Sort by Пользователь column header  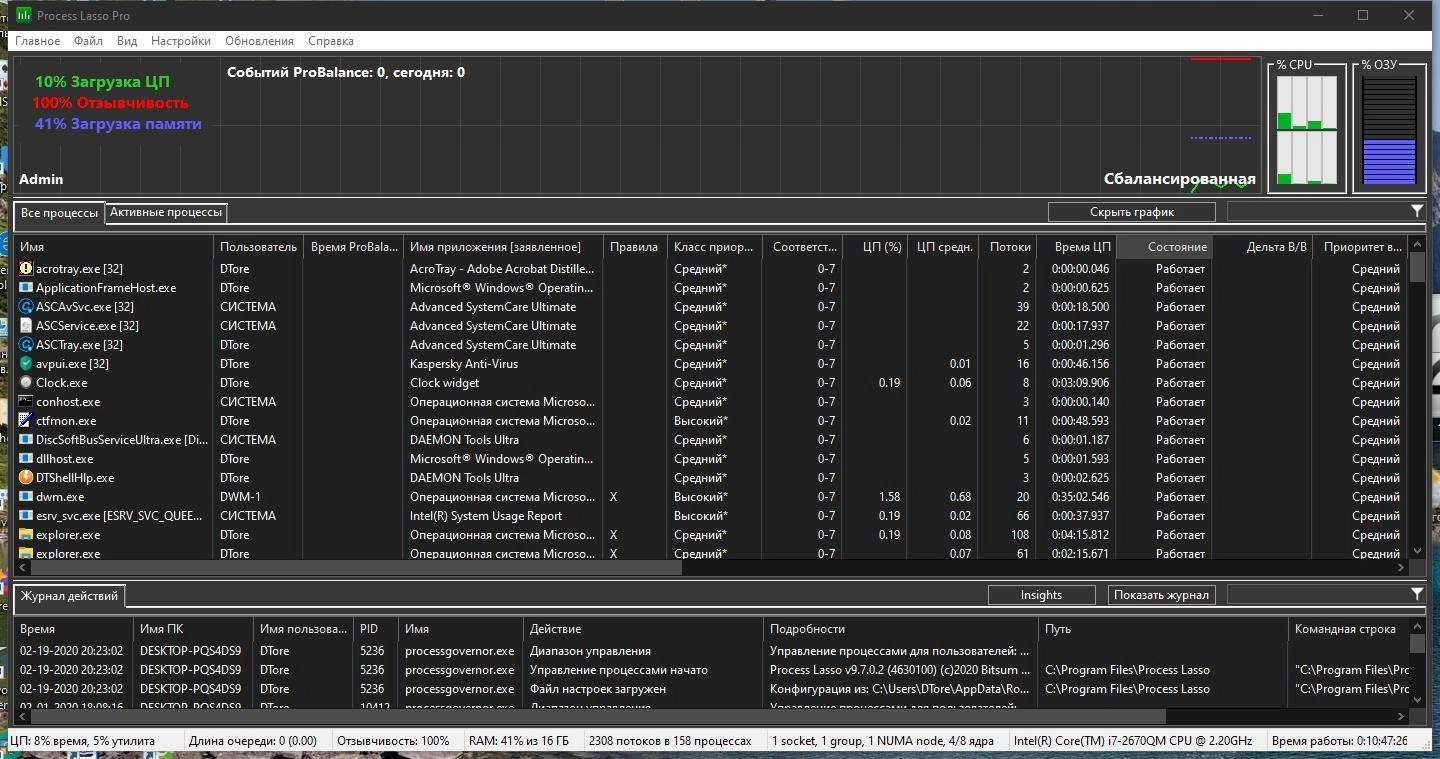coord(258,247)
